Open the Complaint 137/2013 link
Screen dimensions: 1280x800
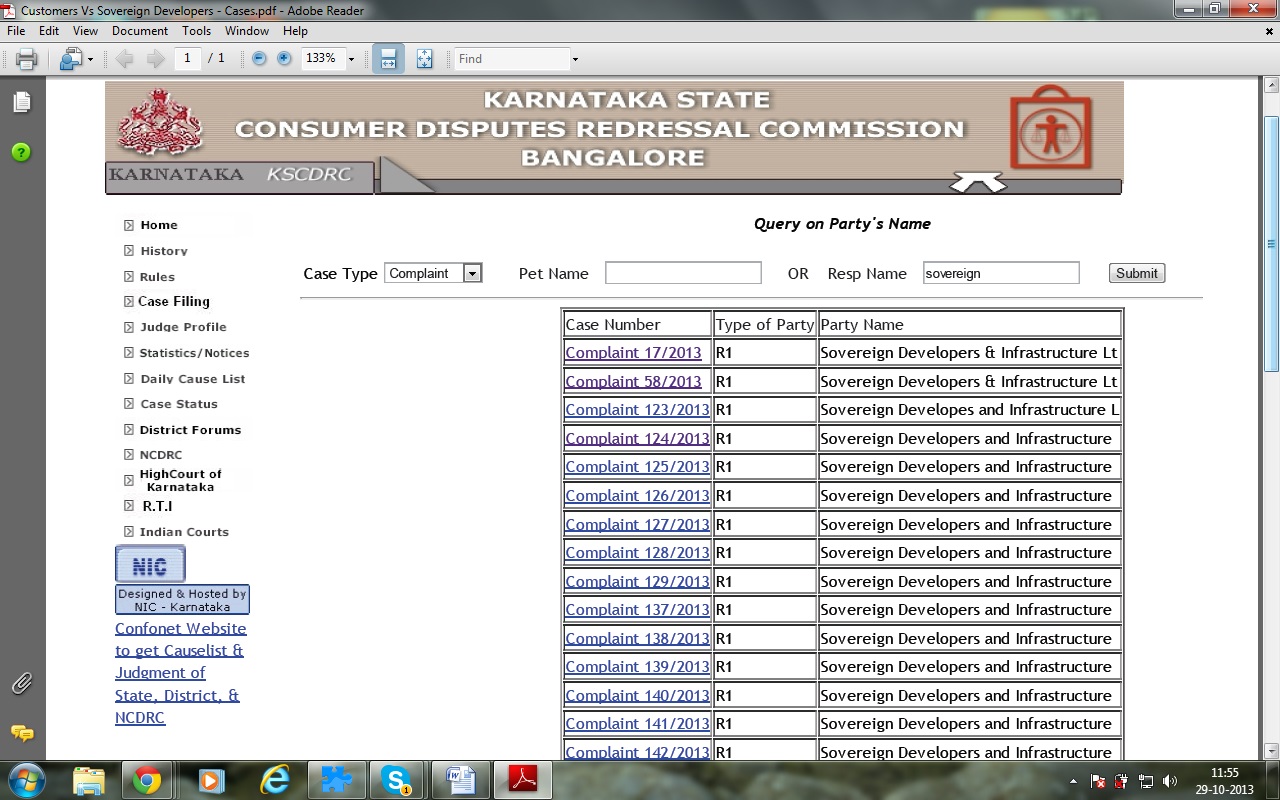637,610
